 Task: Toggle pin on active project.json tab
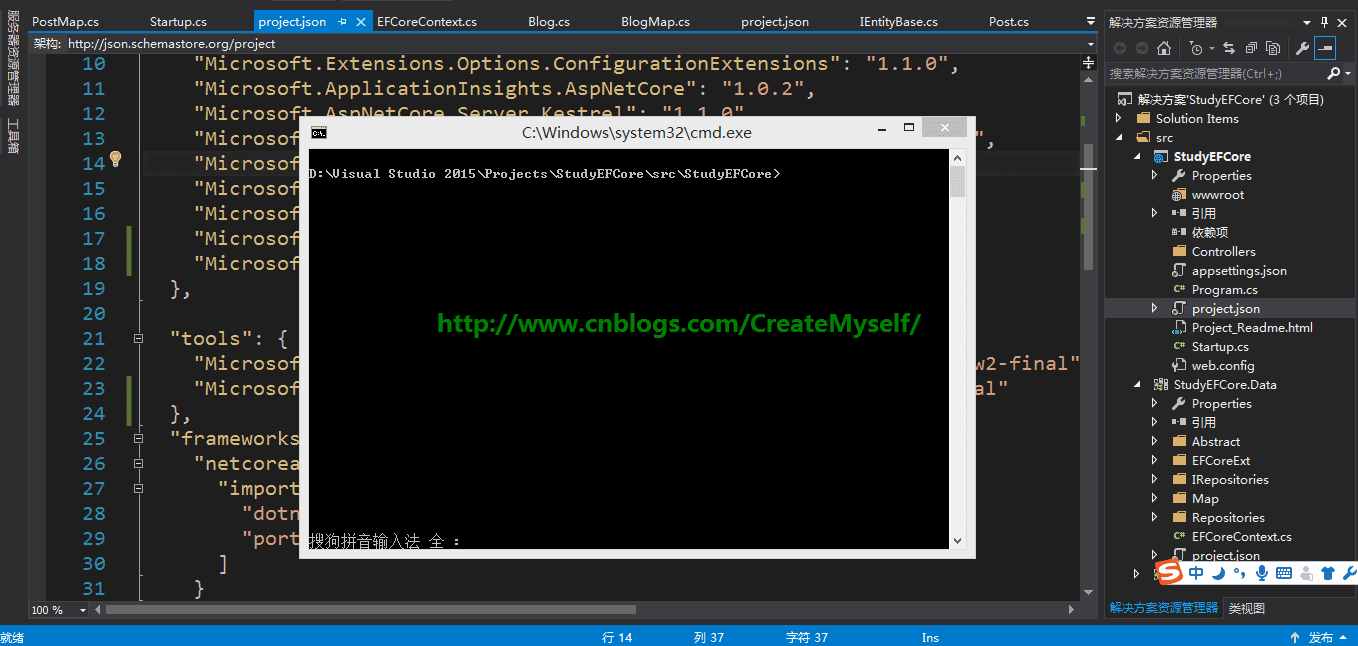(x=342, y=21)
